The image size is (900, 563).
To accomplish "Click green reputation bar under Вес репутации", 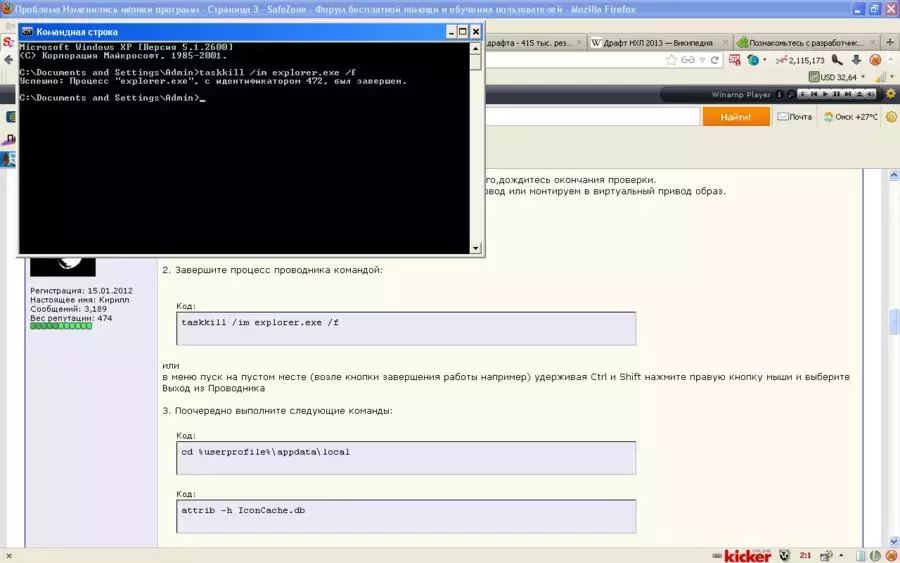I will 61,326.
